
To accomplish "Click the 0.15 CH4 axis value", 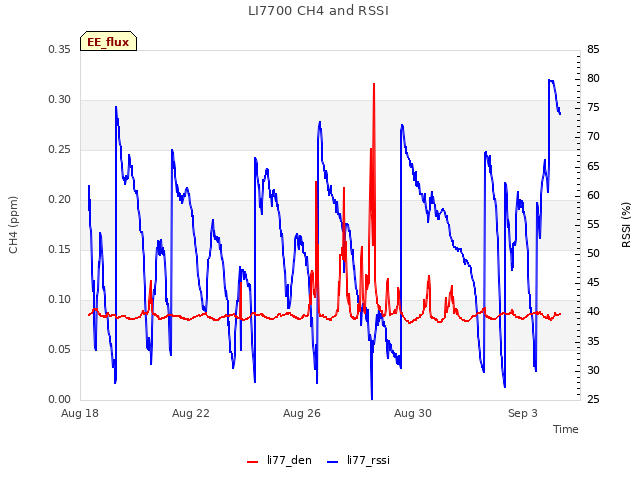I will (x=60, y=249).
